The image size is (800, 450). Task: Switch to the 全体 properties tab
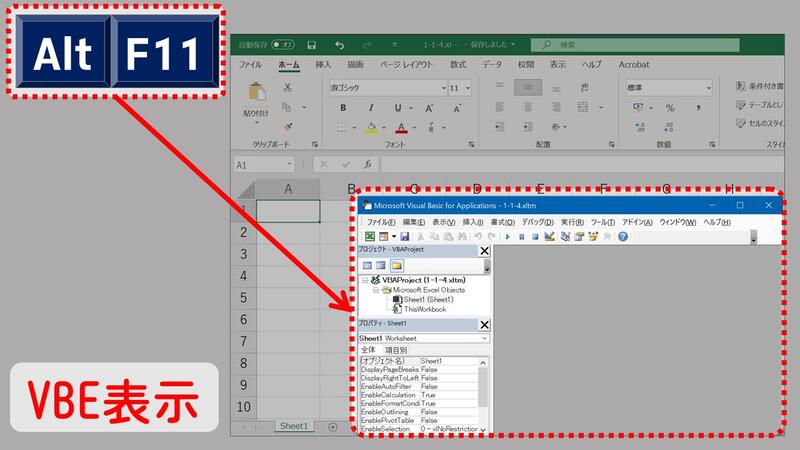click(x=368, y=349)
